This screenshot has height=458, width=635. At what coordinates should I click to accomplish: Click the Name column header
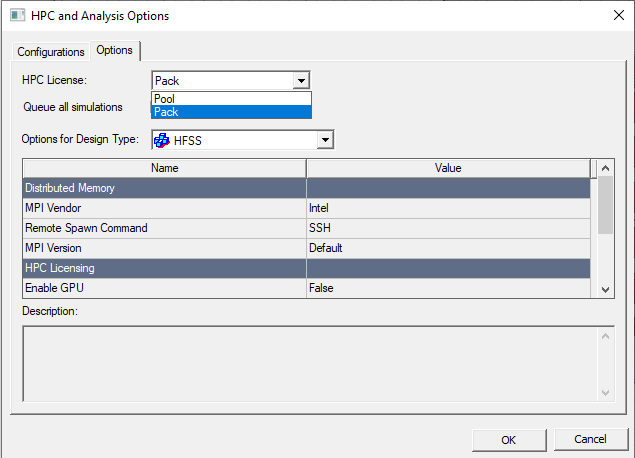tap(164, 168)
